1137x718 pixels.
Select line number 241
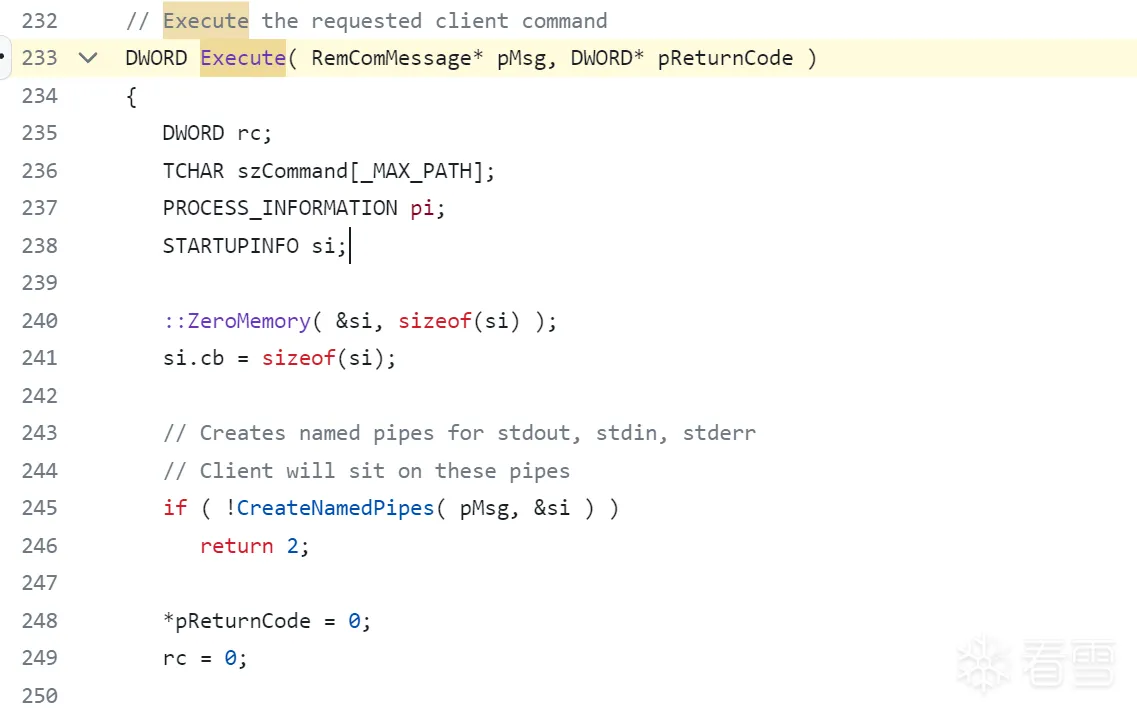tap(39, 358)
